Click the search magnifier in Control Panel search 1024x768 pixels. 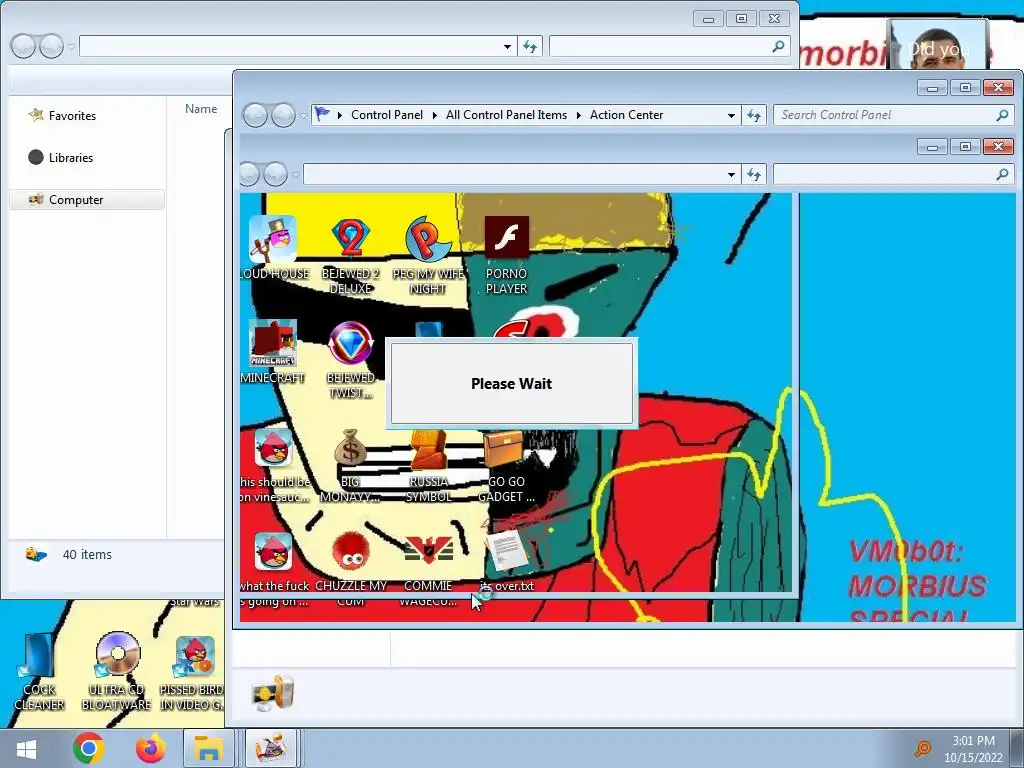pos(1002,115)
